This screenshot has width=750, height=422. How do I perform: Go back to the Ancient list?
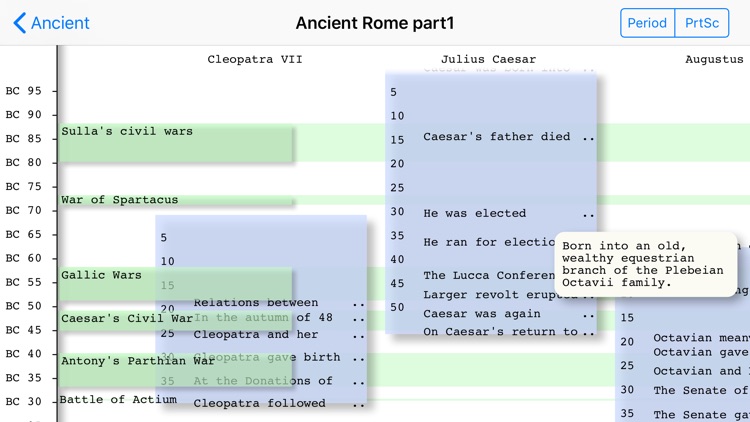52,23
